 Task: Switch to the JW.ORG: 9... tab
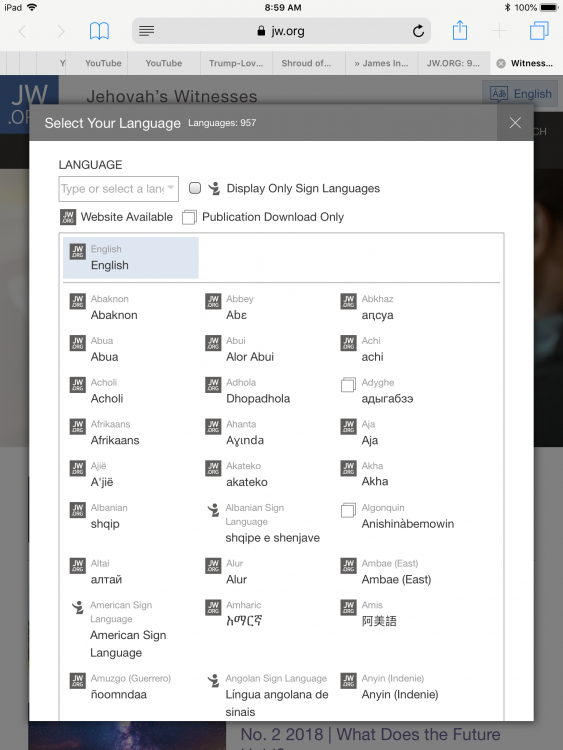point(453,63)
